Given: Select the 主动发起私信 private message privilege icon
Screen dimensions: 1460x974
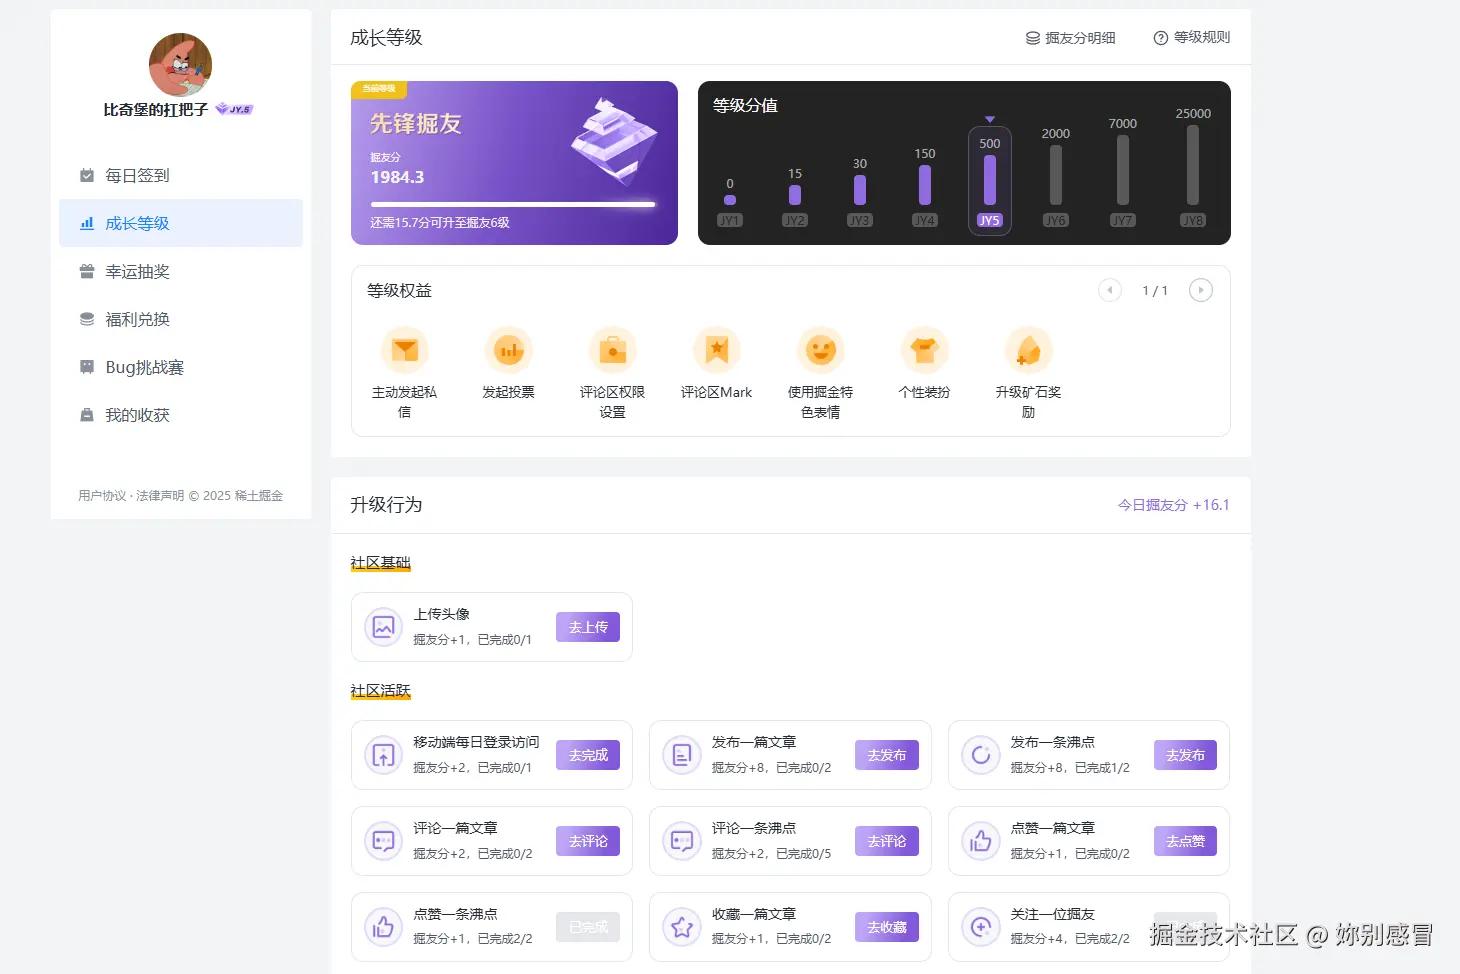Looking at the screenshot, I should click(404, 349).
